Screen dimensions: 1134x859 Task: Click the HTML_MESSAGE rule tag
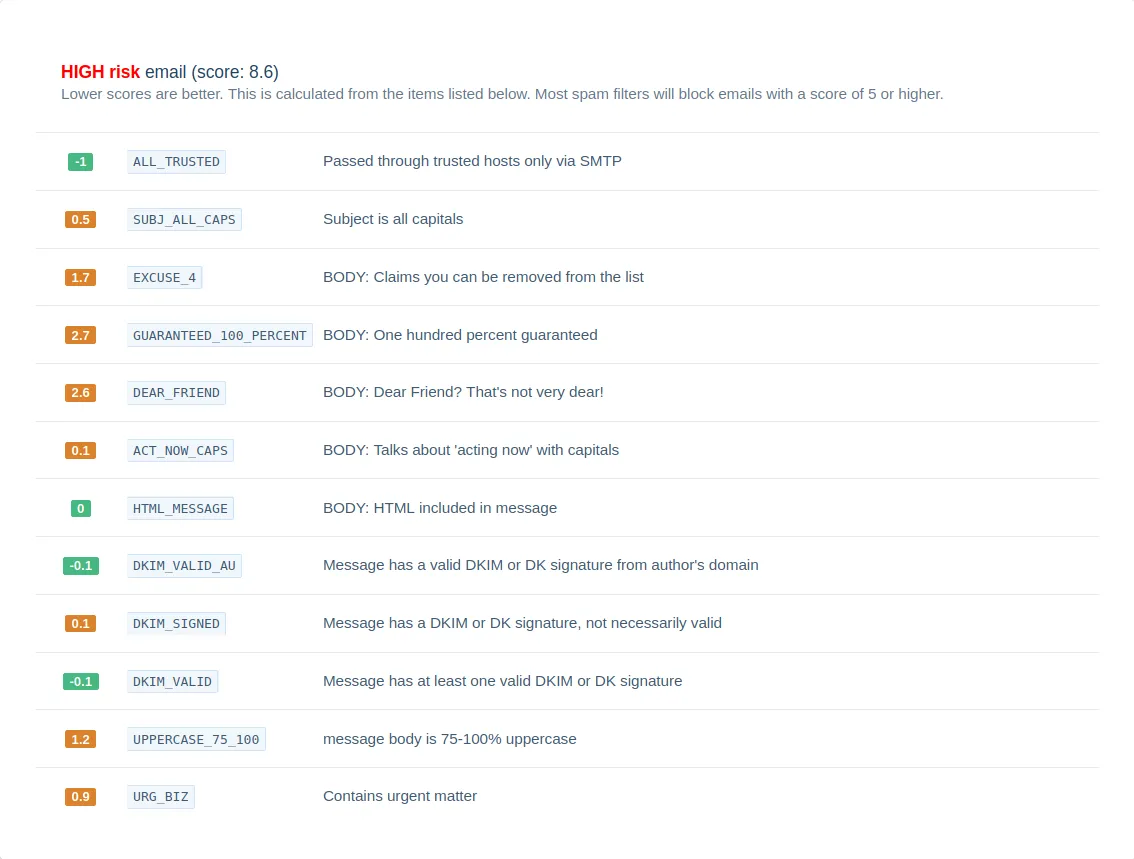pos(180,508)
